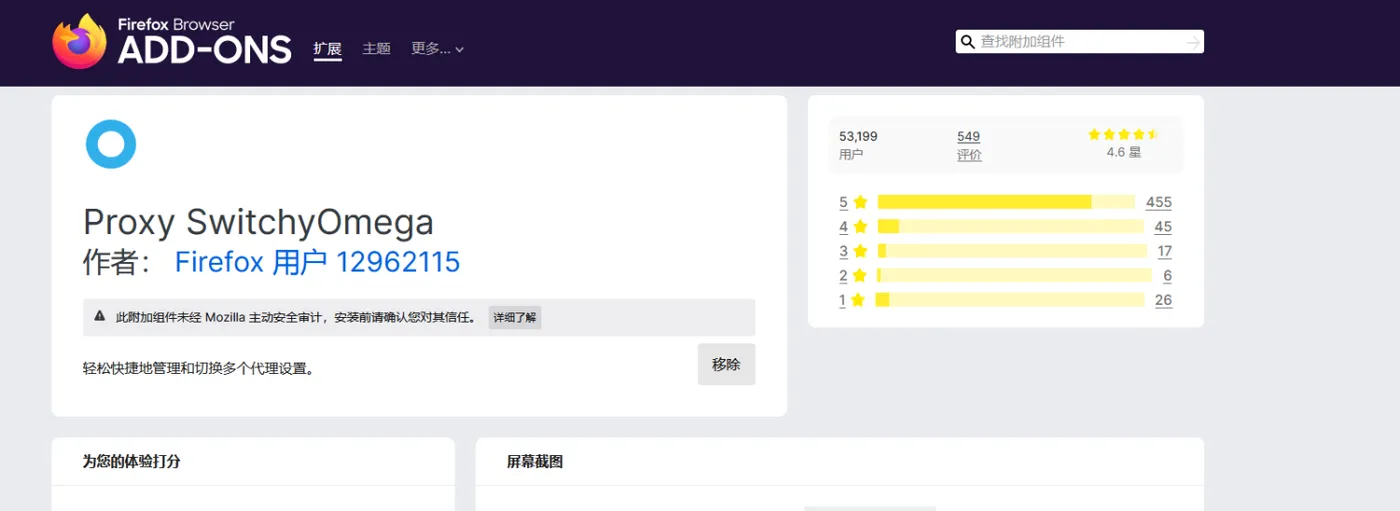Click the Proxy SwitchyOmega title
The width and height of the screenshot is (1400, 511).
coord(258,222)
